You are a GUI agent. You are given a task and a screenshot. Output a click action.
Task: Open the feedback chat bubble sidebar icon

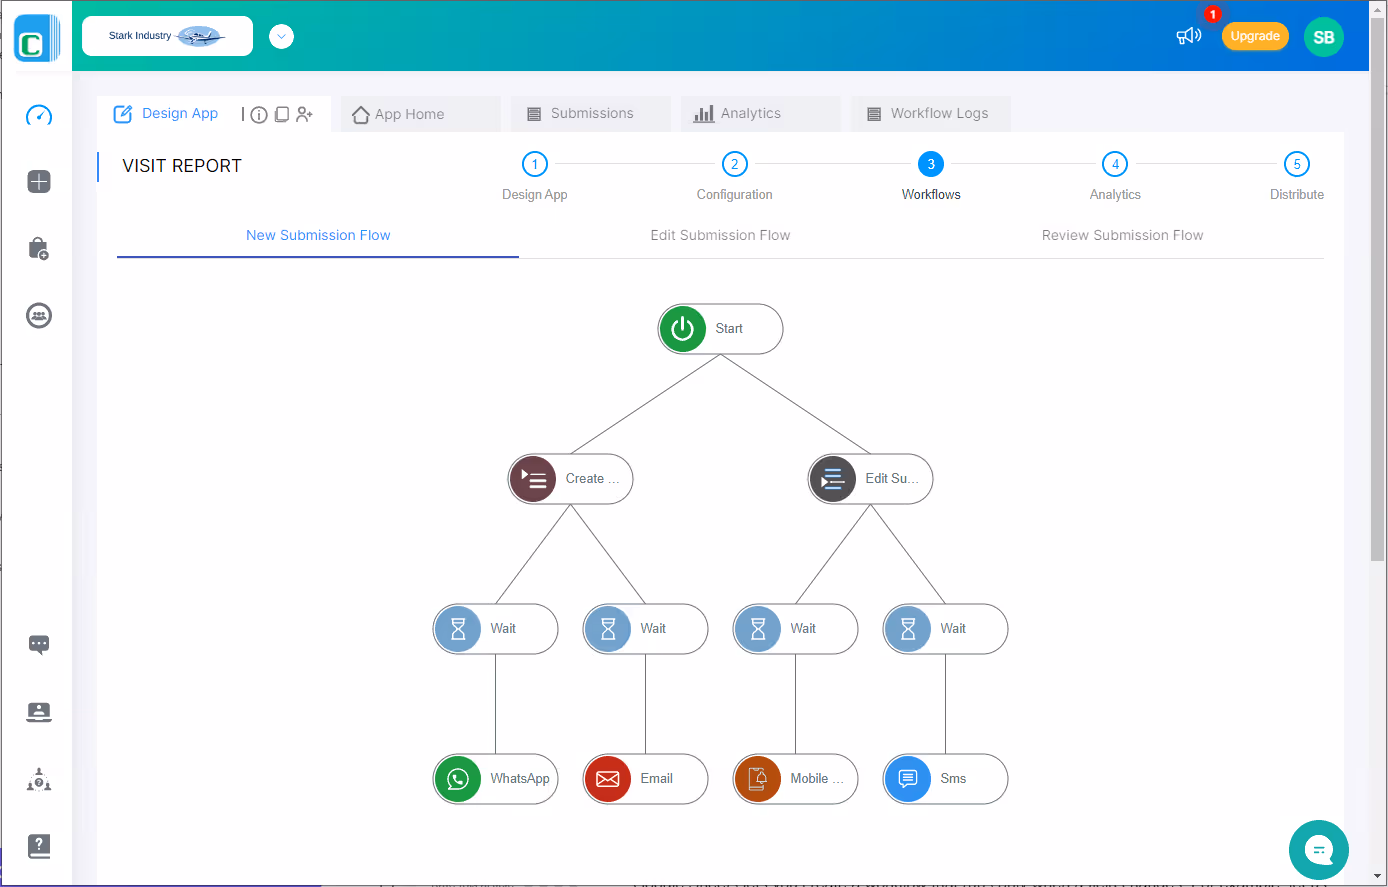click(39, 645)
